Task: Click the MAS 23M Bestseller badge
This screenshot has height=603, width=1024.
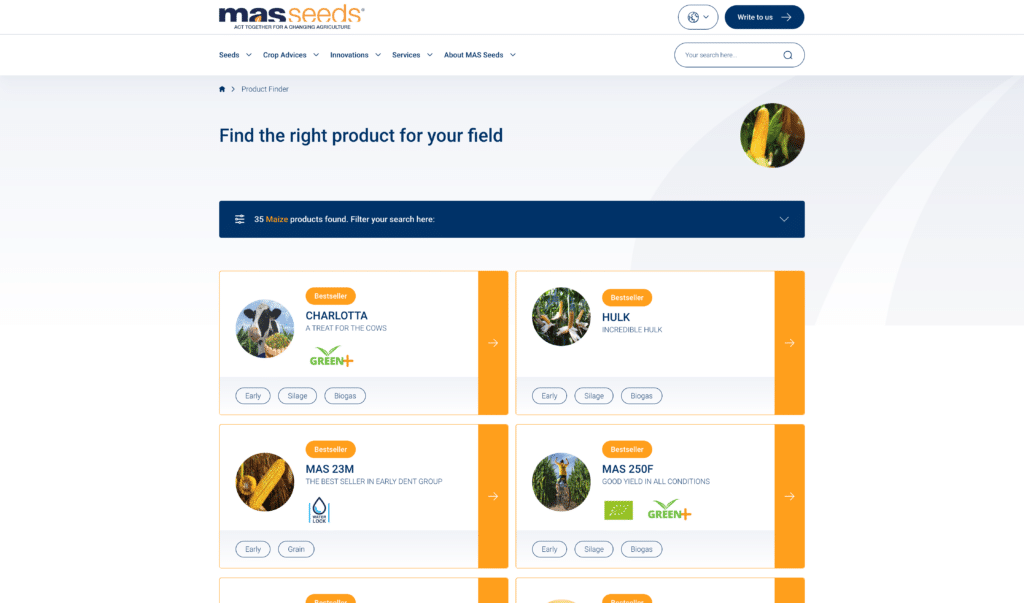Action: coord(330,449)
